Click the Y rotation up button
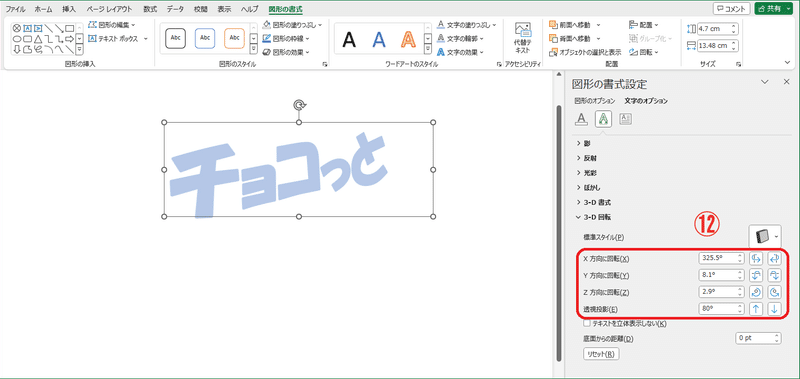This screenshot has width=800, height=379. tap(756, 275)
